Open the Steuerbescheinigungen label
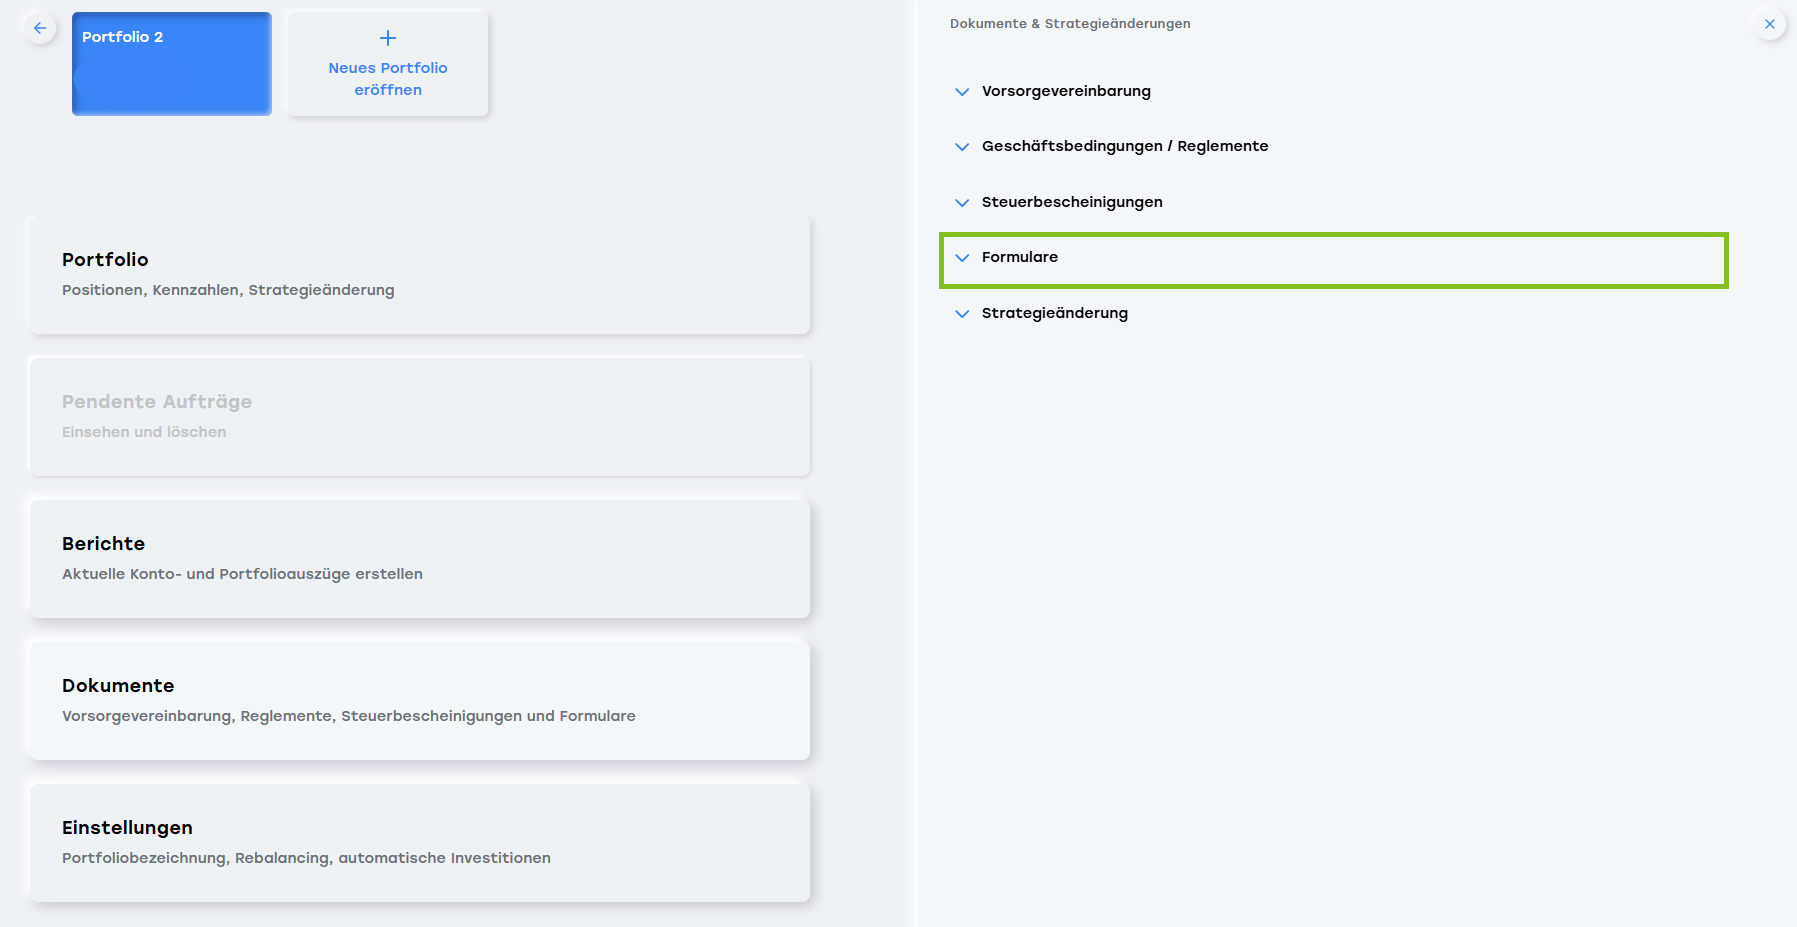 (1072, 202)
